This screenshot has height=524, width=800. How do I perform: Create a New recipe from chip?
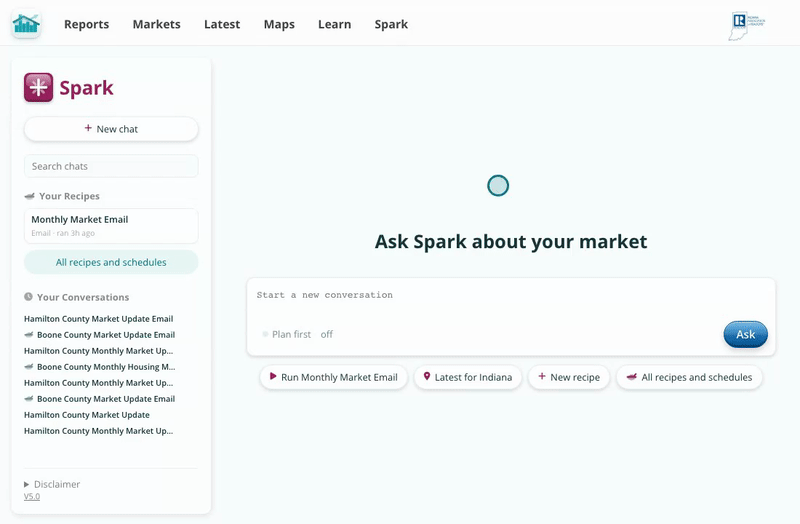(x=569, y=378)
